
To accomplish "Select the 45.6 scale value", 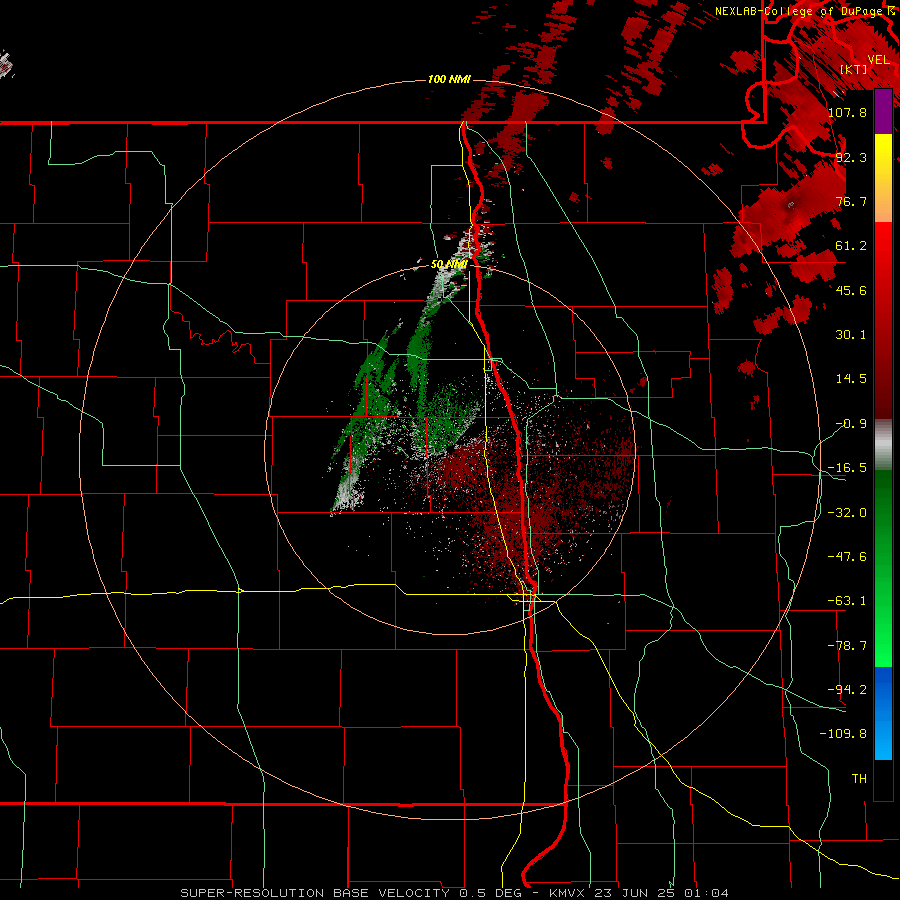I will (851, 290).
